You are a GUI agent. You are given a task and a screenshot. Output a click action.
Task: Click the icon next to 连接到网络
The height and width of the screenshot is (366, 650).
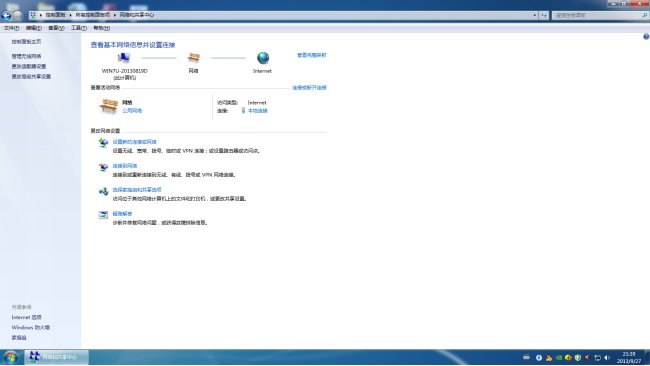(x=103, y=167)
